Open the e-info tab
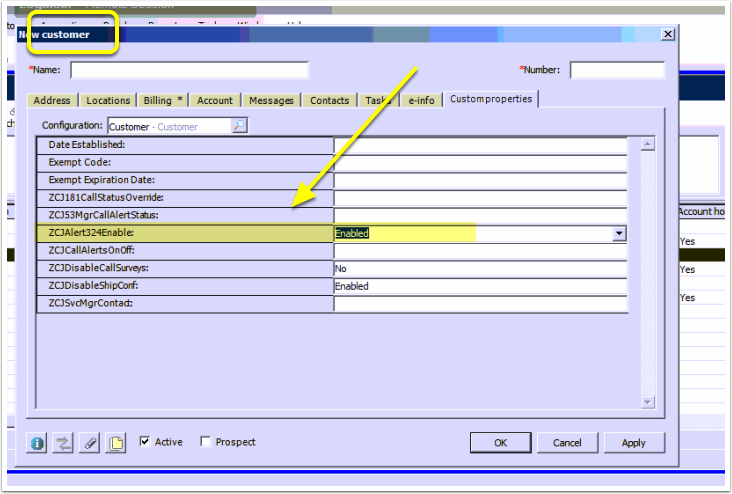 click(x=422, y=100)
